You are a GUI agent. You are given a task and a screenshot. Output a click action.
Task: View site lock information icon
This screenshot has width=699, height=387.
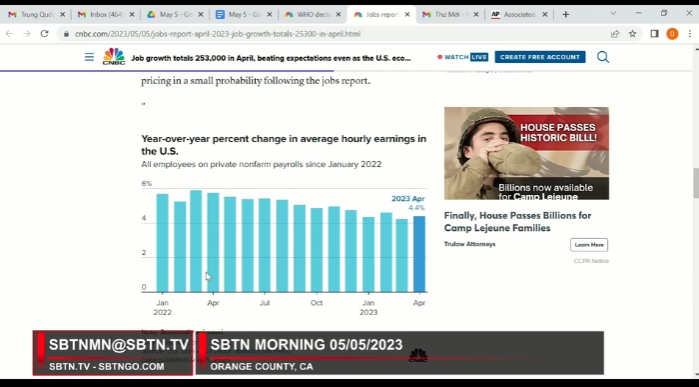click(66, 34)
